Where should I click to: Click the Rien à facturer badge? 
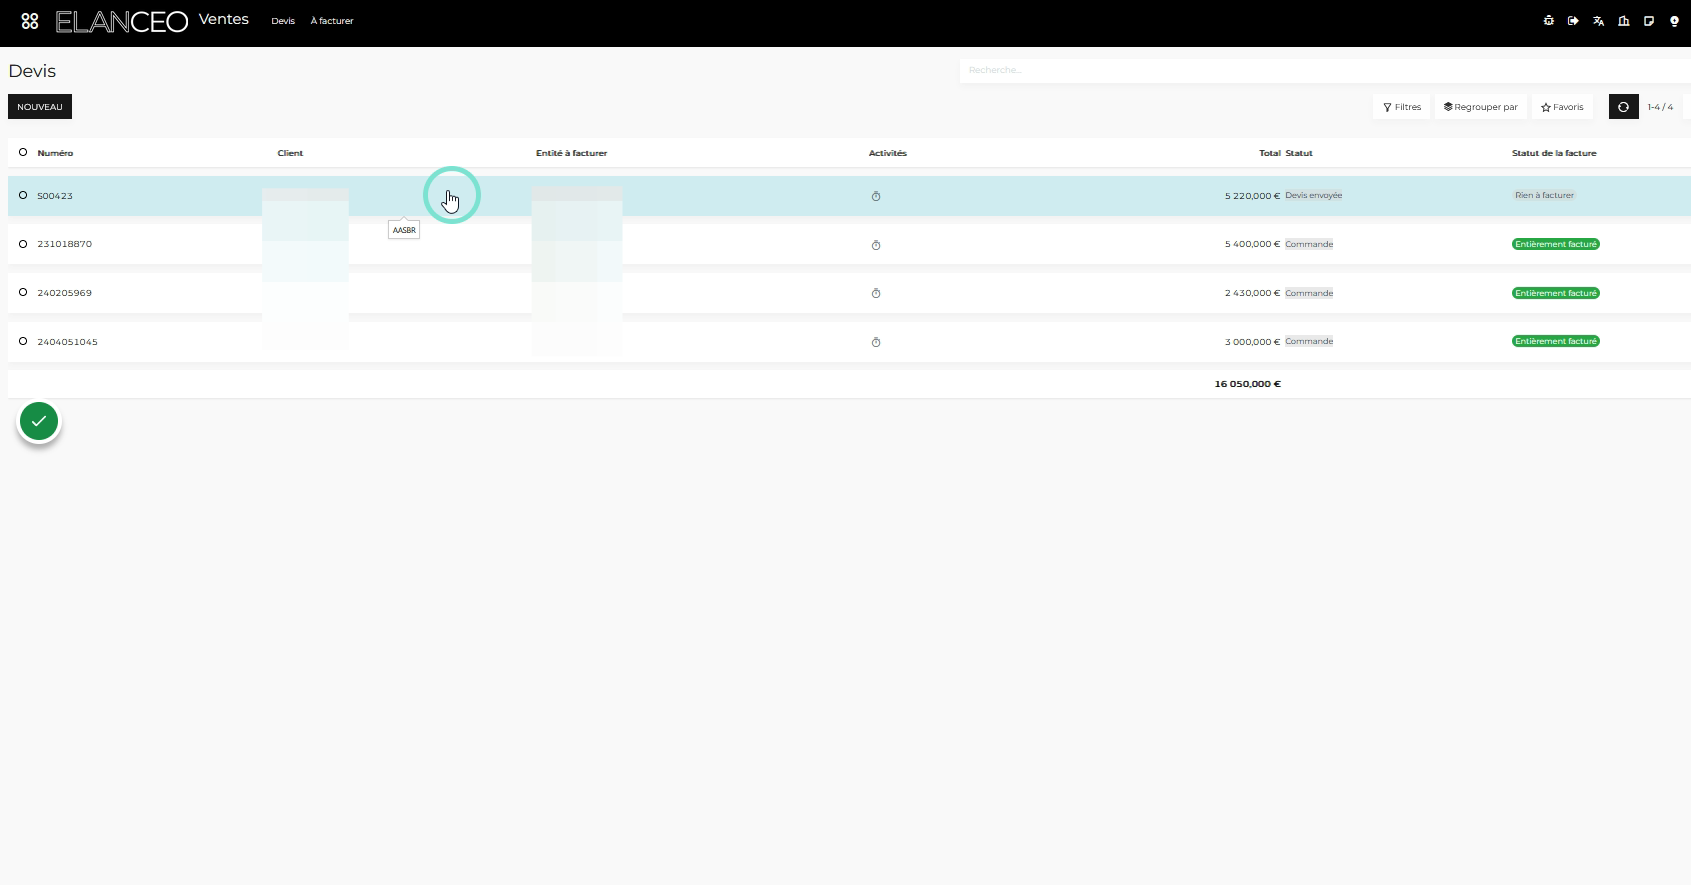[1544, 195]
